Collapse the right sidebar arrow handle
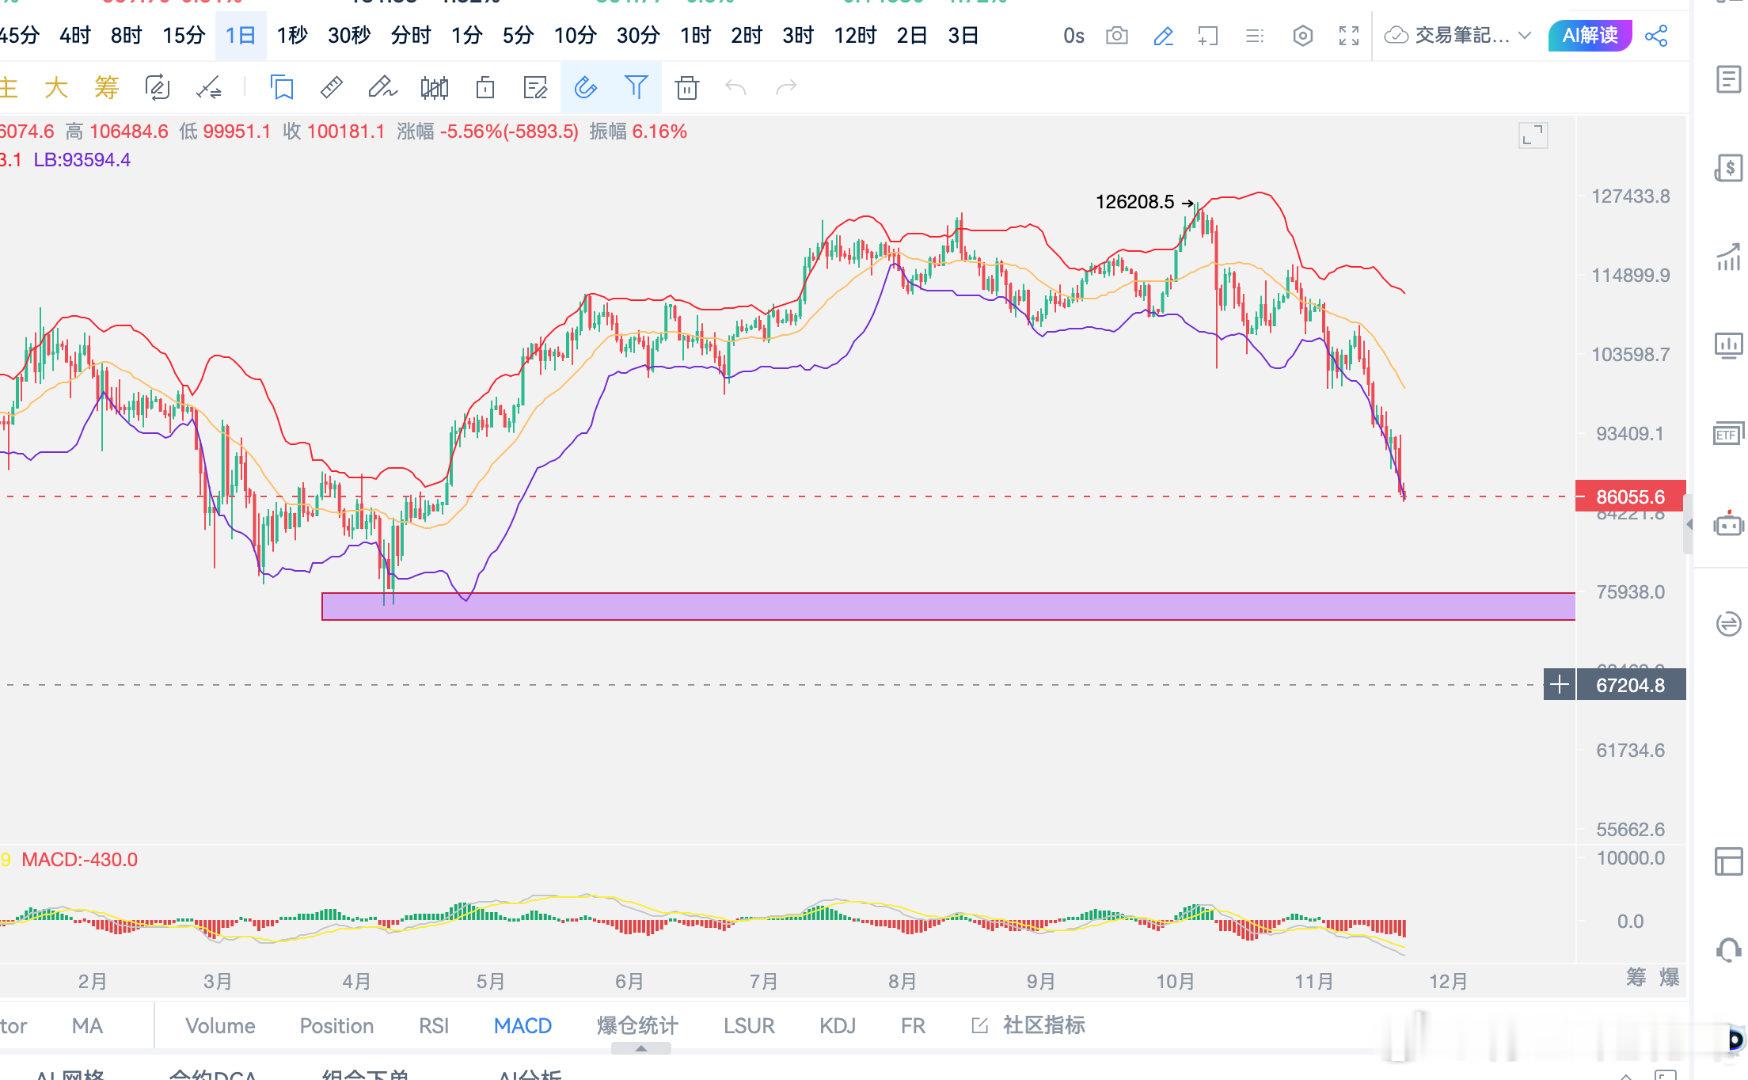The width and height of the screenshot is (1748, 1080). point(1689,524)
